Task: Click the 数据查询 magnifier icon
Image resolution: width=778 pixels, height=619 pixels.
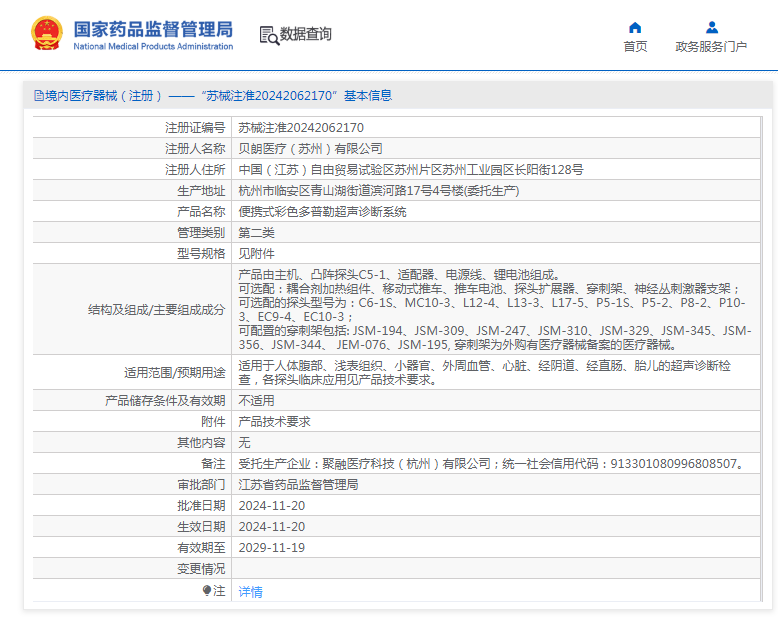Action: pyautogui.click(x=269, y=35)
